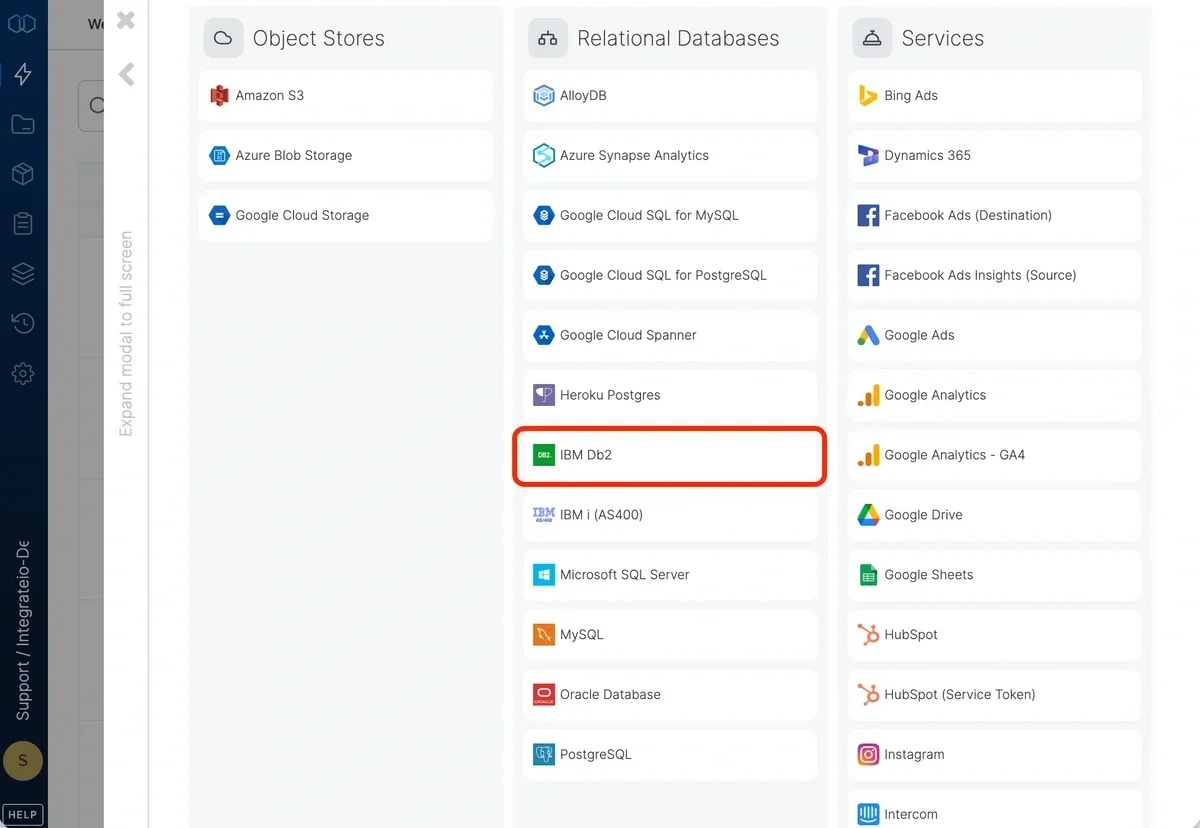Select the Amazon S3 connector
Image resolution: width=1200 pixels, height=828 pixels.
point(345,95)
